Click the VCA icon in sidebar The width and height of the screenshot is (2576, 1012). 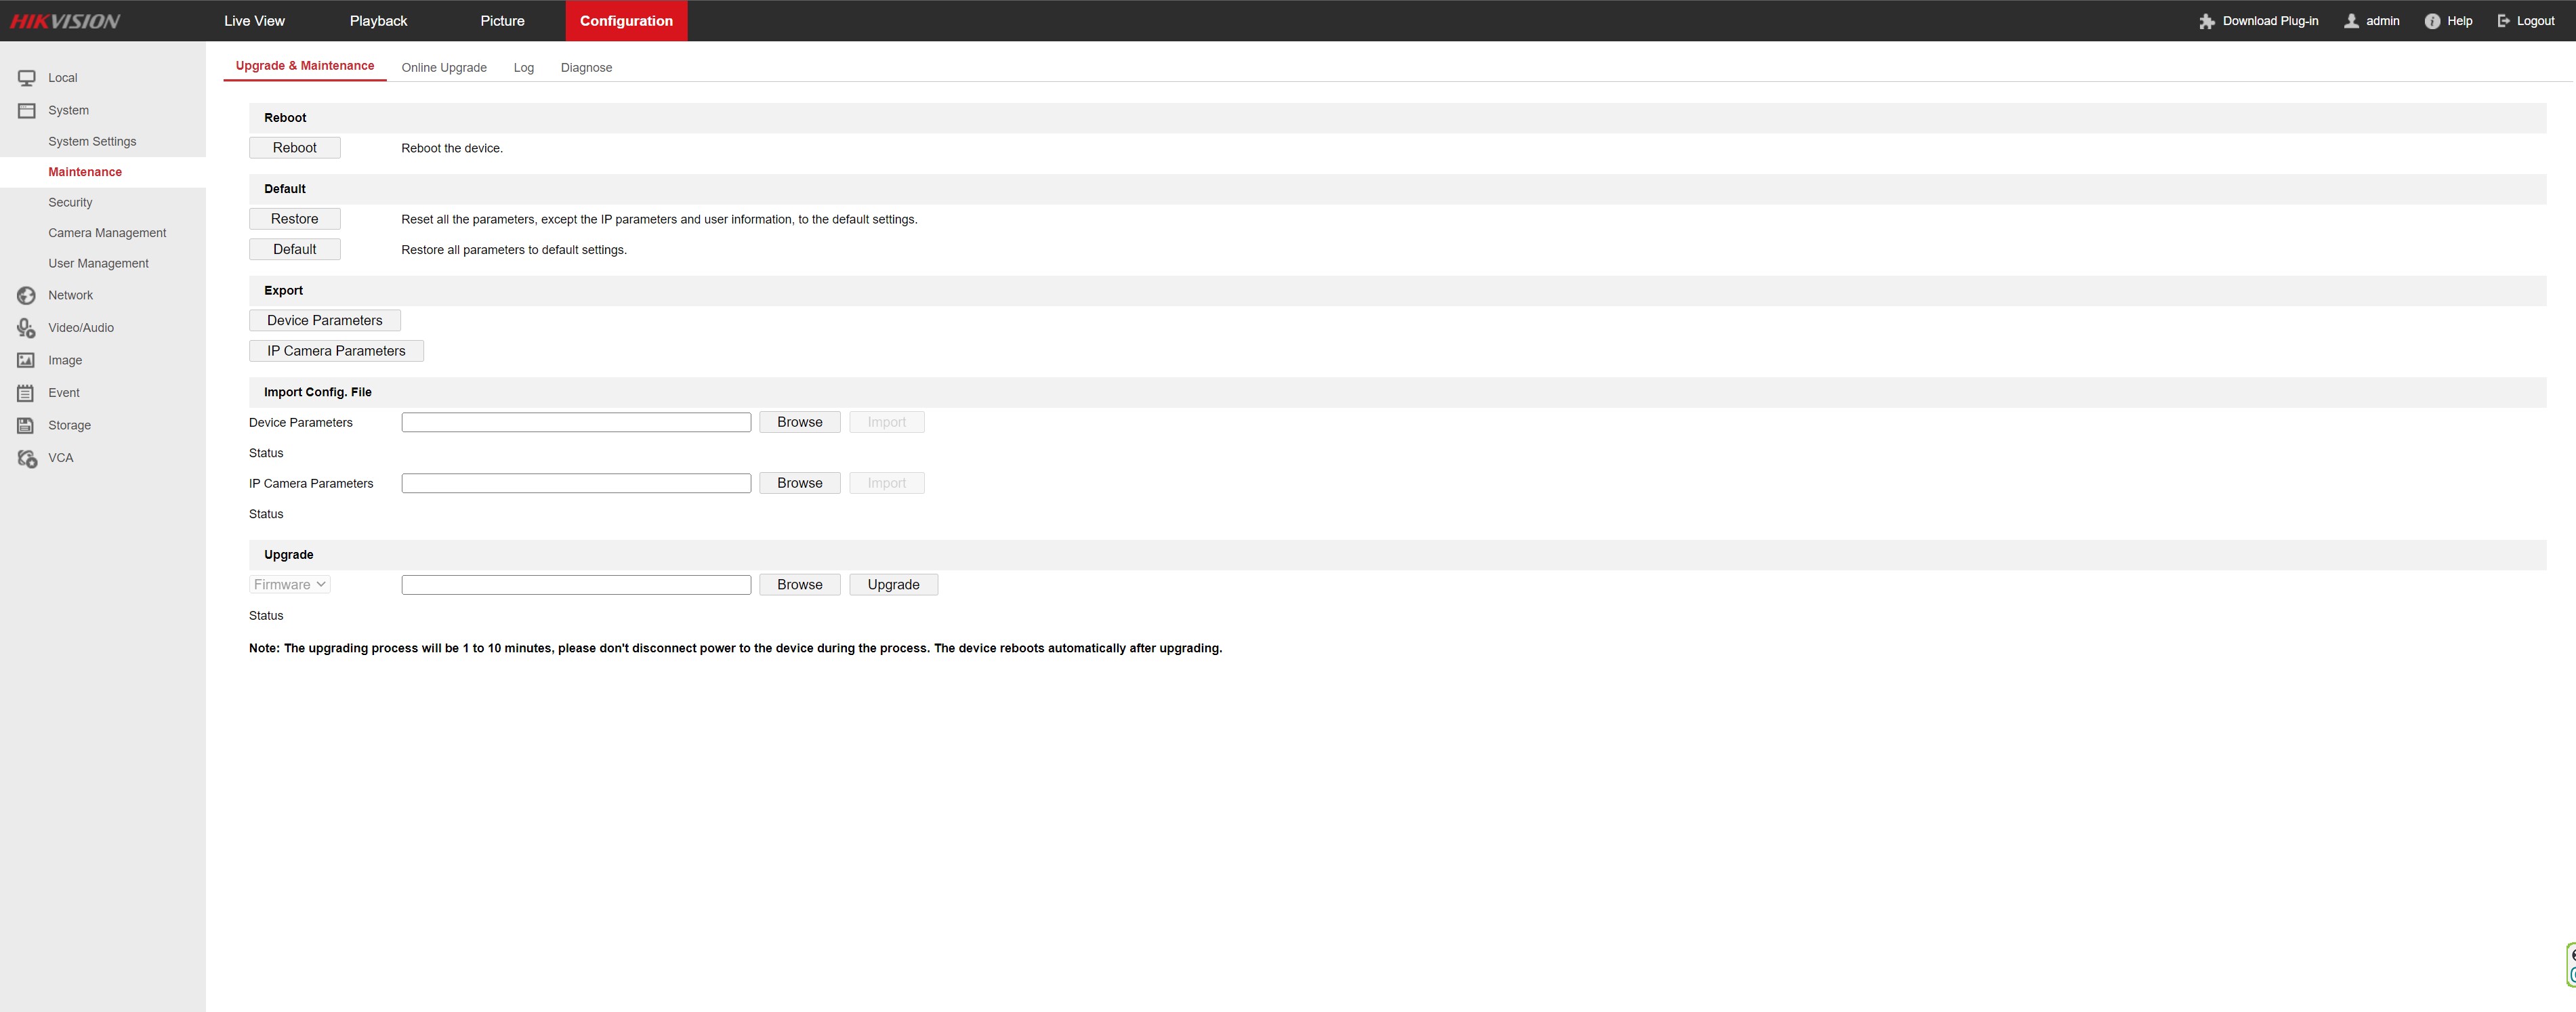click(x=27, y=459)
